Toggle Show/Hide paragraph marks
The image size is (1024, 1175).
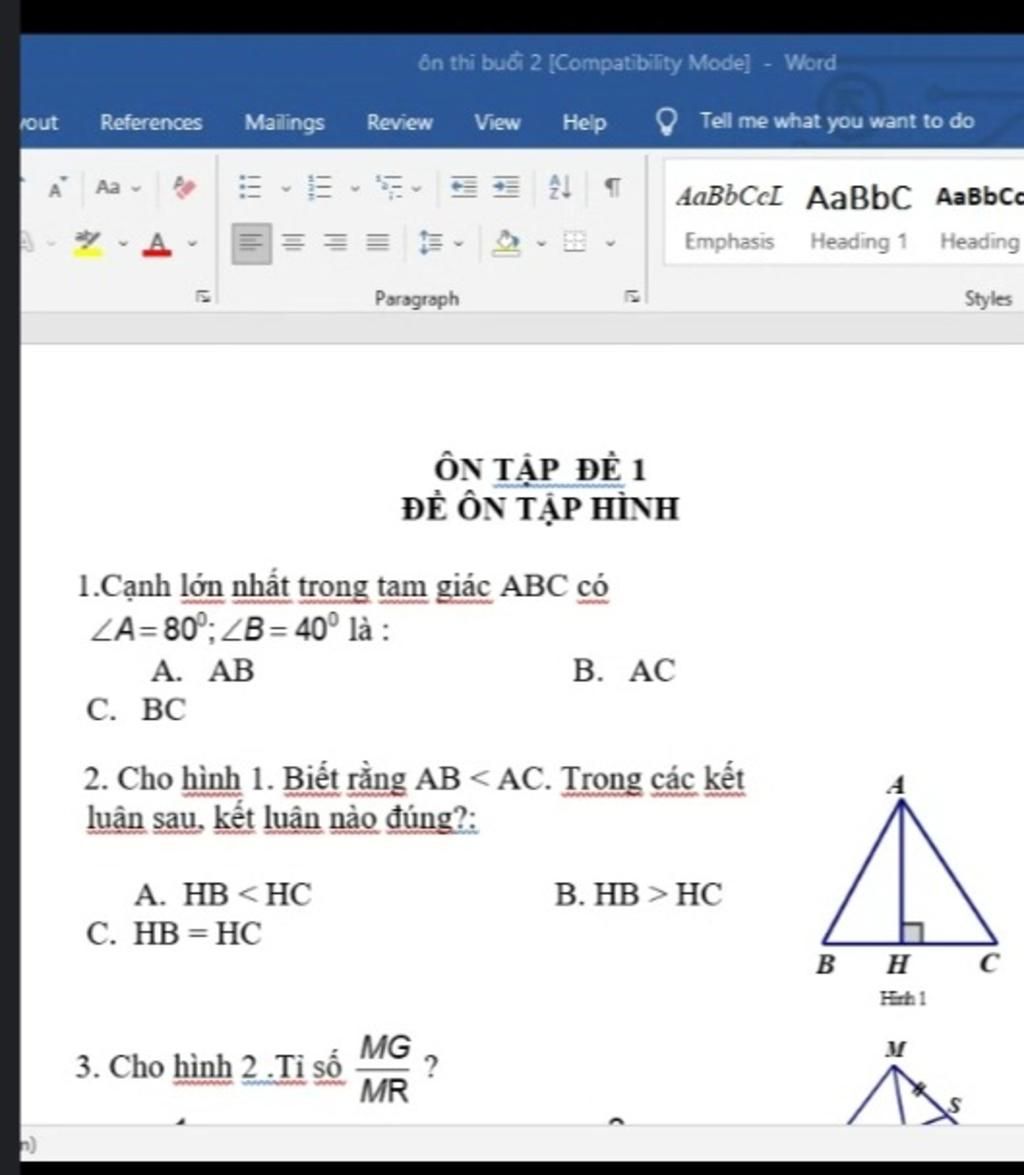612,187
